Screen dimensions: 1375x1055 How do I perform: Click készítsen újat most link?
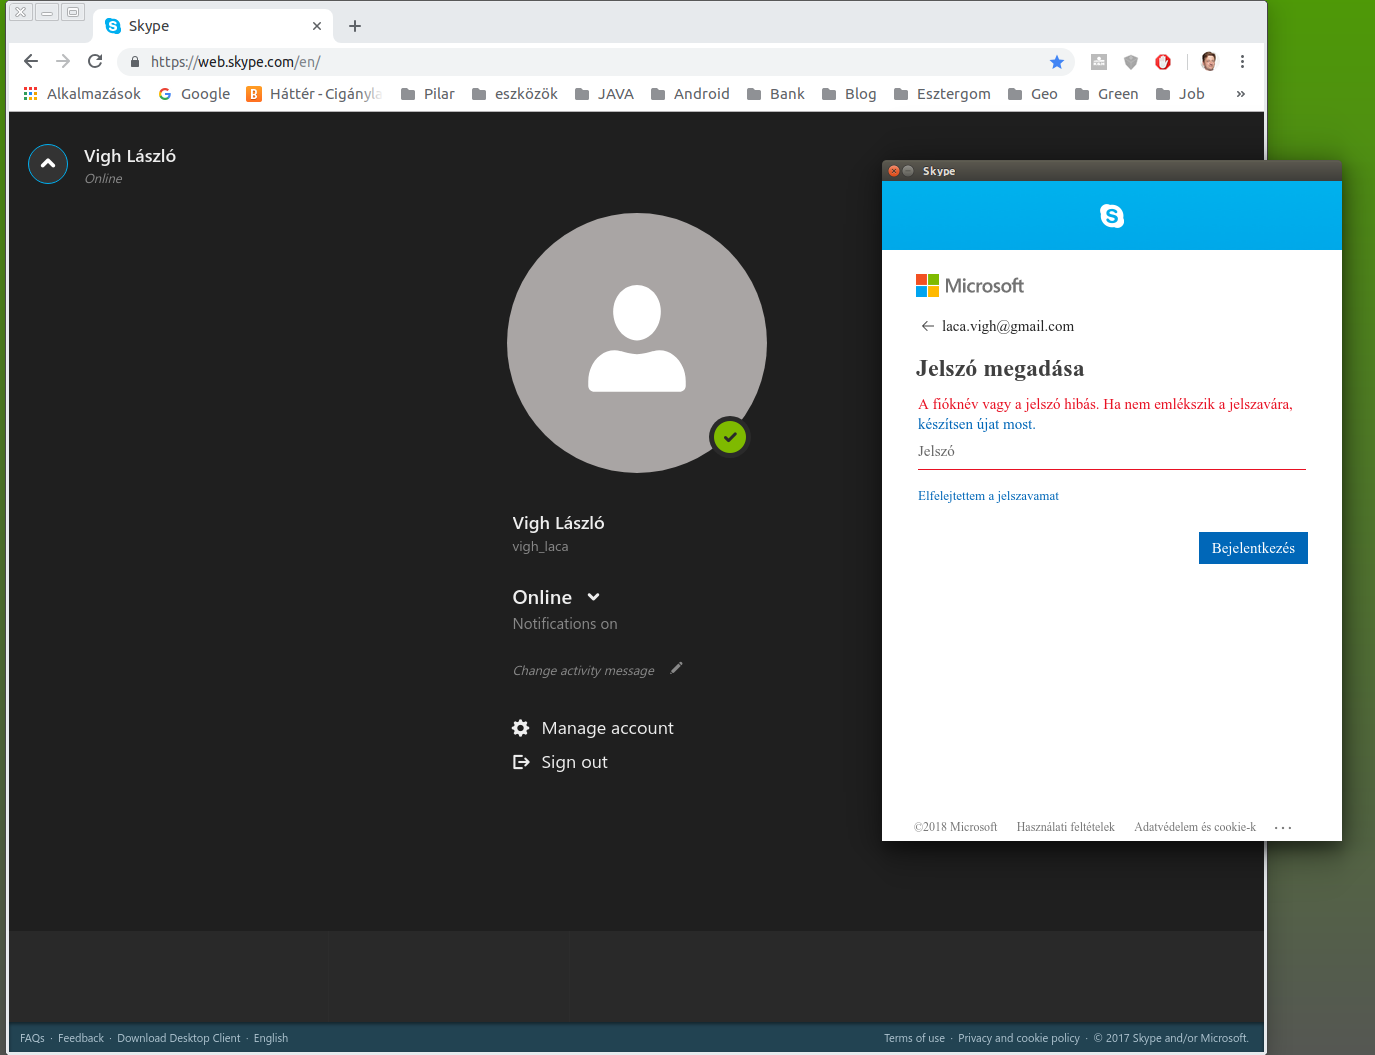pos(976,424)
